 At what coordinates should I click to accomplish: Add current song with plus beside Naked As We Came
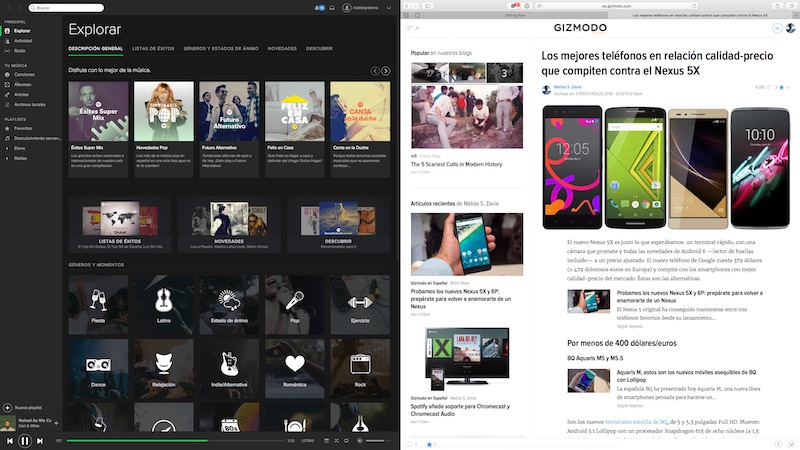click(56, 423)
